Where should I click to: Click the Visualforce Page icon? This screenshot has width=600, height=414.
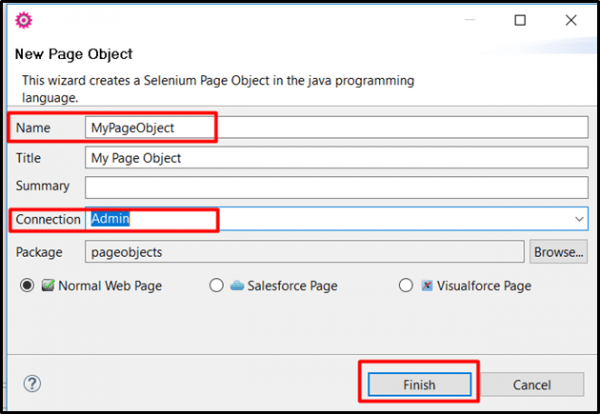pos(427,285)
